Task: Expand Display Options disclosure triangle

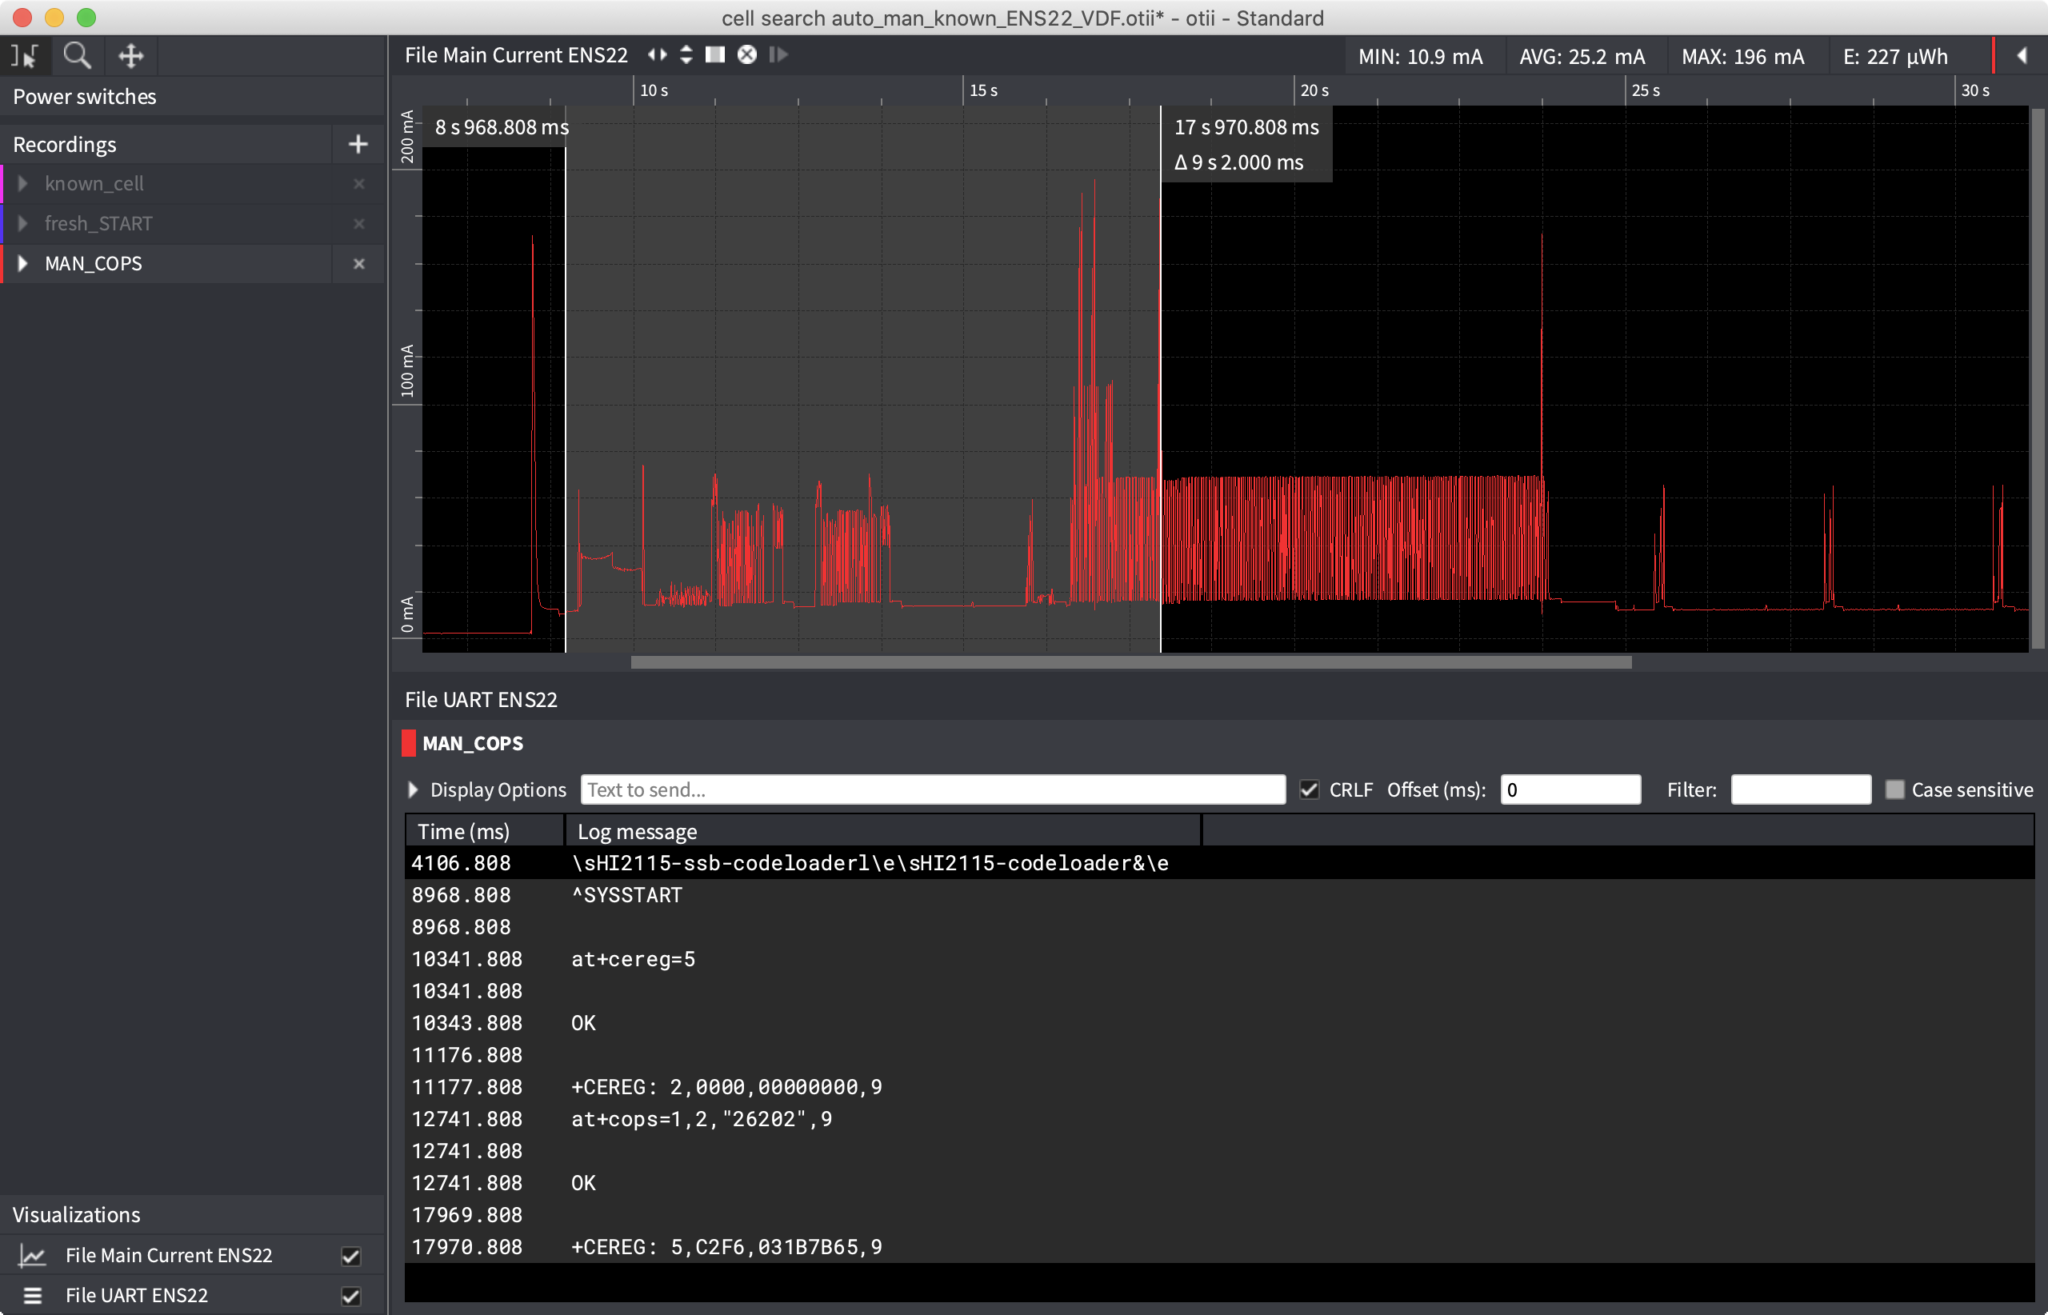Action: [x=413, y=789]
